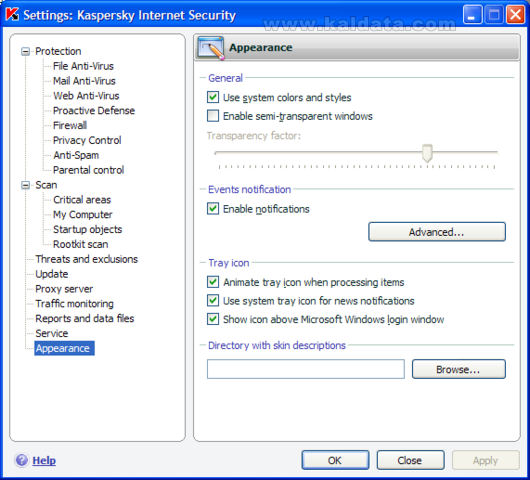This screenshot has width=530, height=480.
Task: Click the Kaspersky logo icon in title bar
Action: pos(13,15)
